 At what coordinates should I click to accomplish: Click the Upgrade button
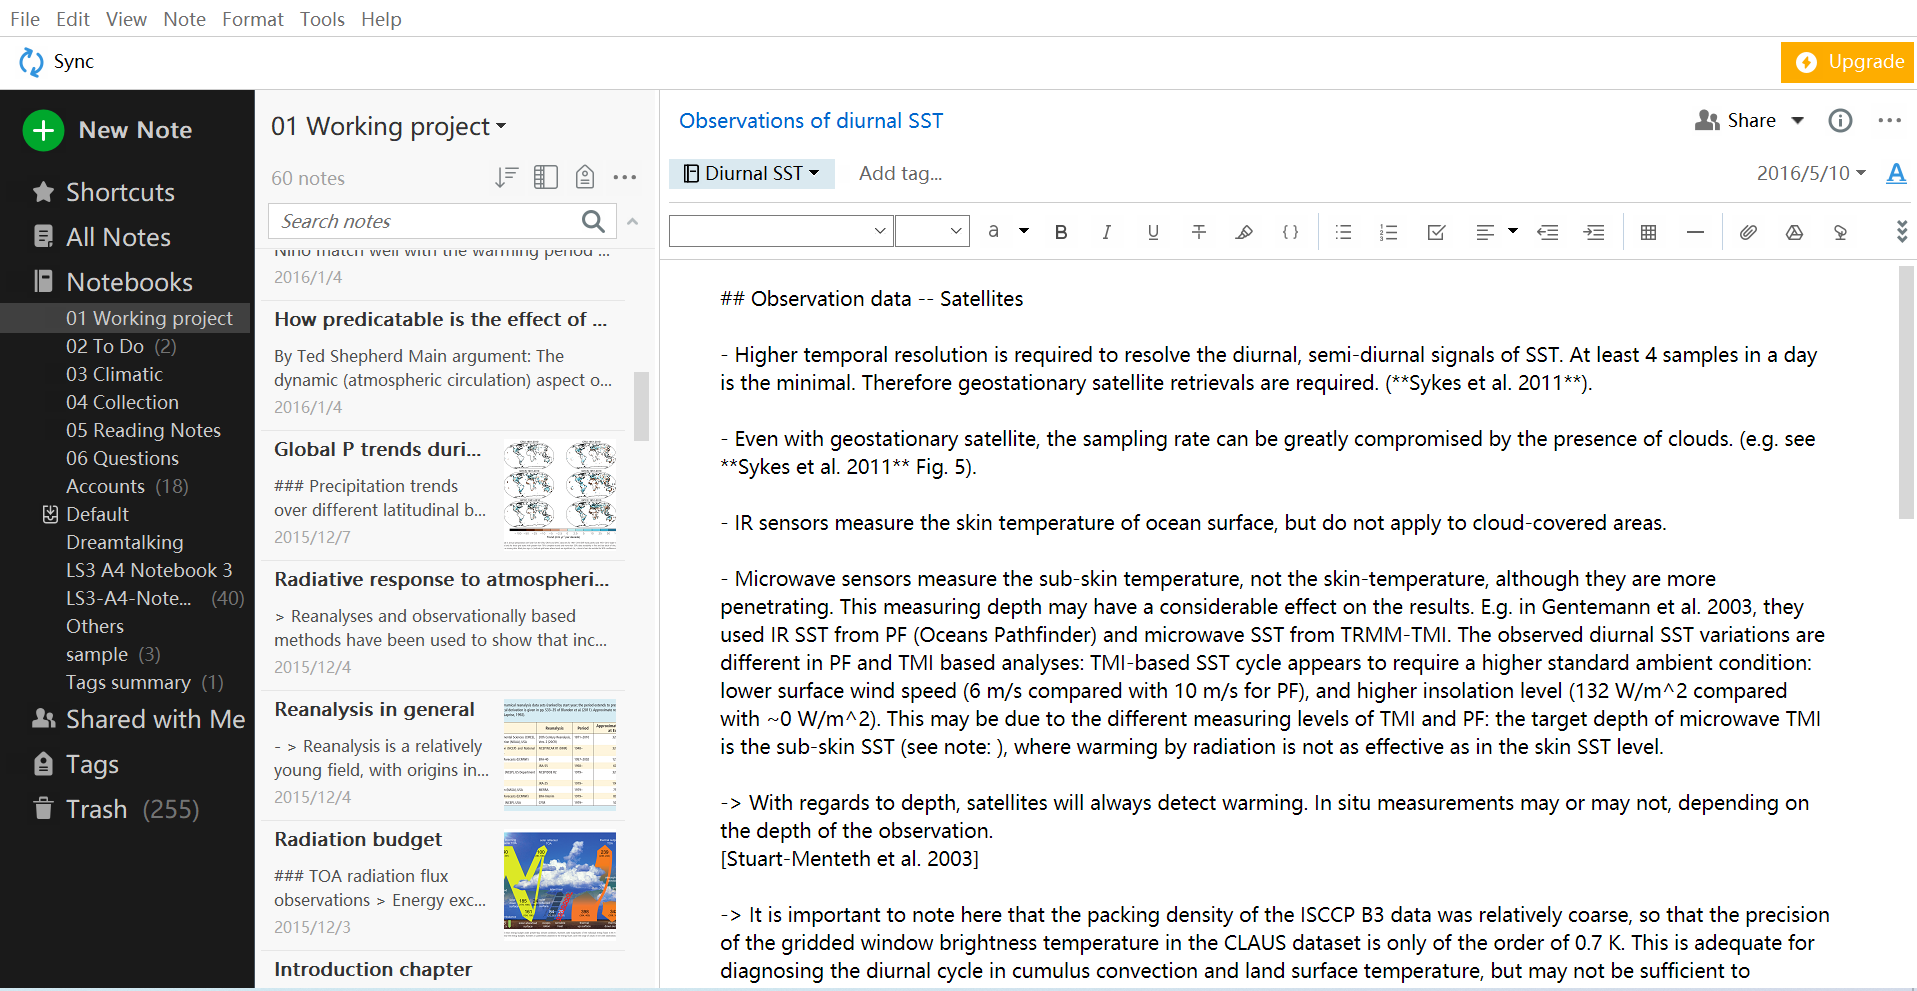click(1846, 62)
